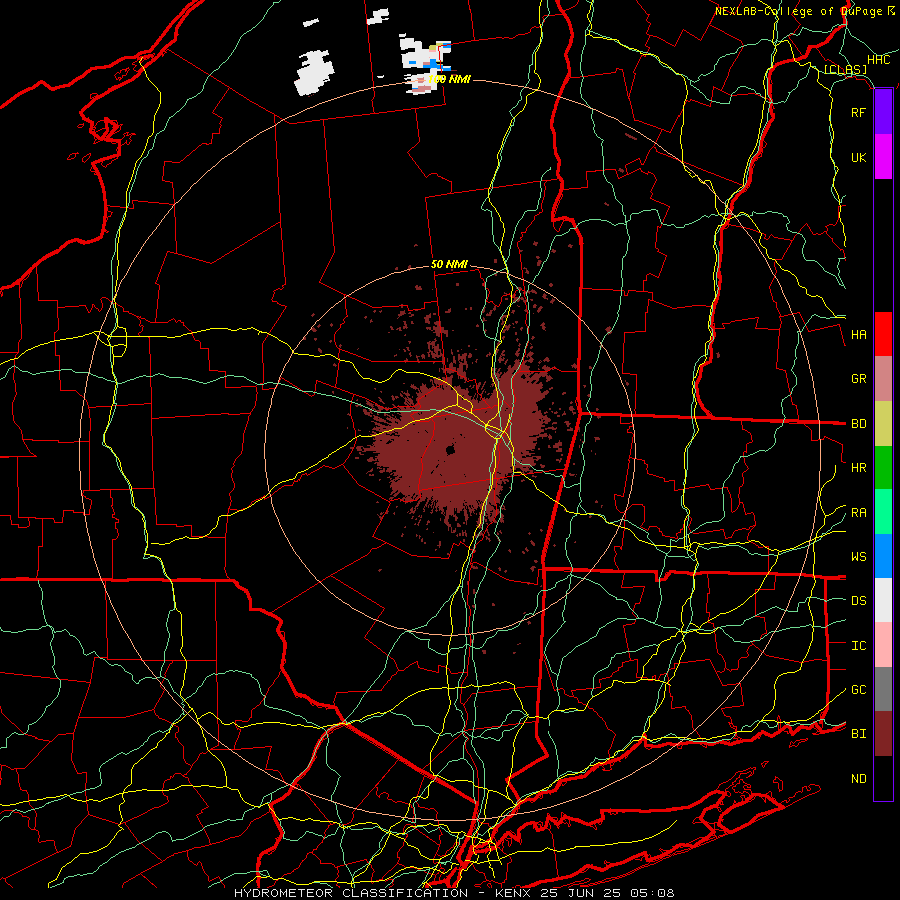900x900 pixels.
Task: Click the 50 NMI range ring label
Action: [x=449, y=264]
